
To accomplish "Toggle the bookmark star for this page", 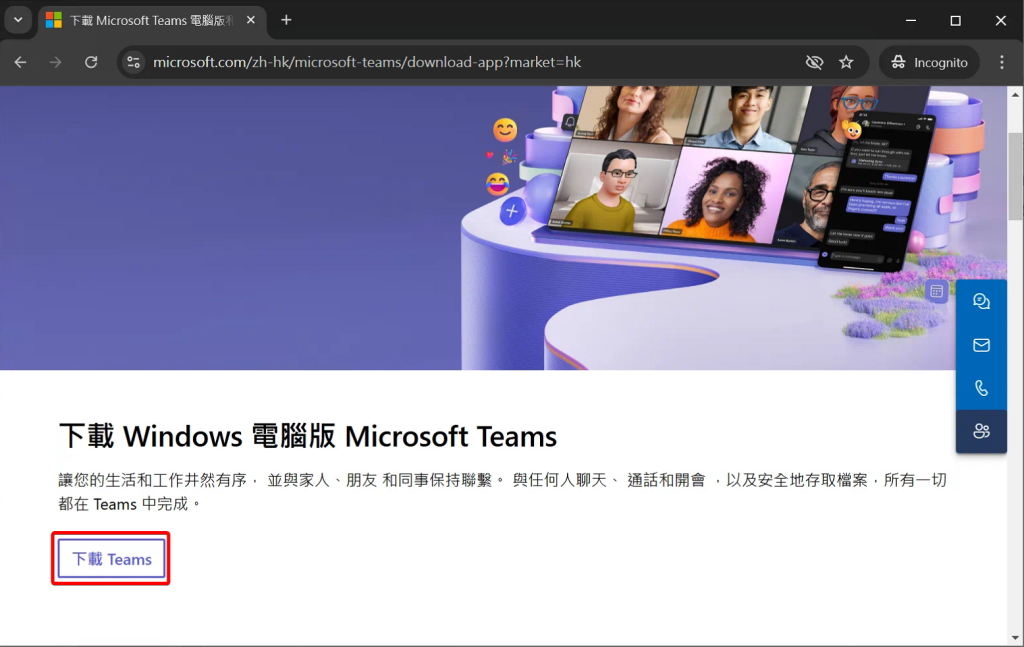I will pos(846,62).
